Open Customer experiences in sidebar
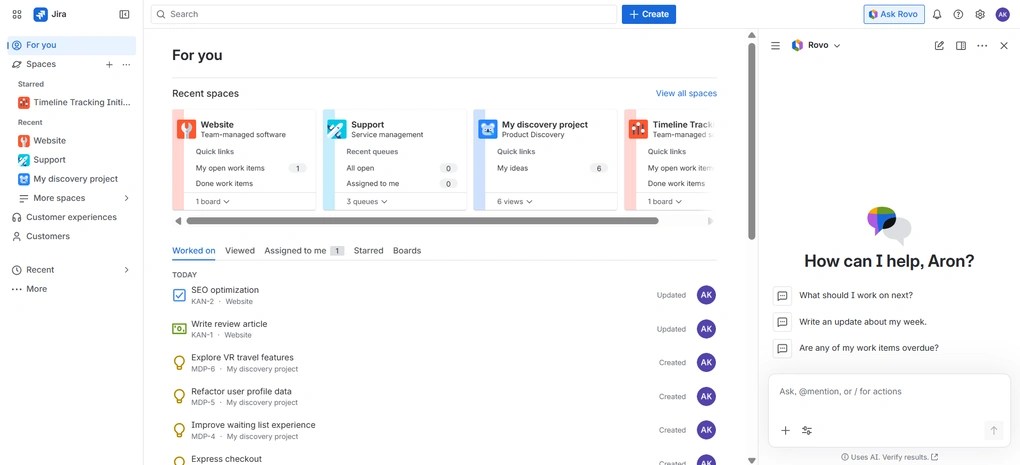Image resolution: width=1020 pixels, height=465 pixels. tap(72, 217)
